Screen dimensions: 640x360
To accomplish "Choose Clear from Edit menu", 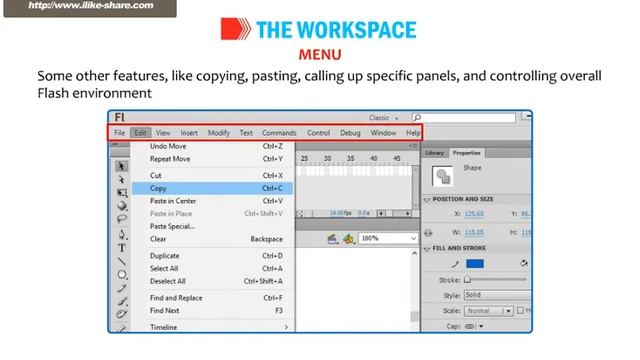I will pos(212,239).
